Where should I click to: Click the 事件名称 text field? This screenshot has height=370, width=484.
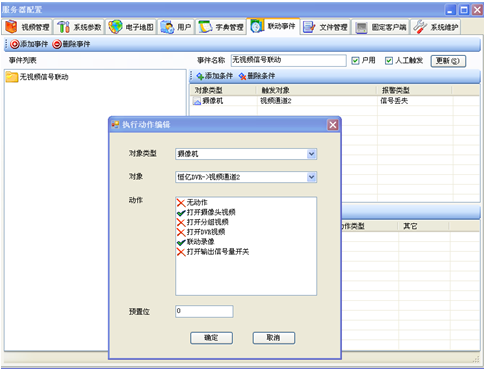288,60
